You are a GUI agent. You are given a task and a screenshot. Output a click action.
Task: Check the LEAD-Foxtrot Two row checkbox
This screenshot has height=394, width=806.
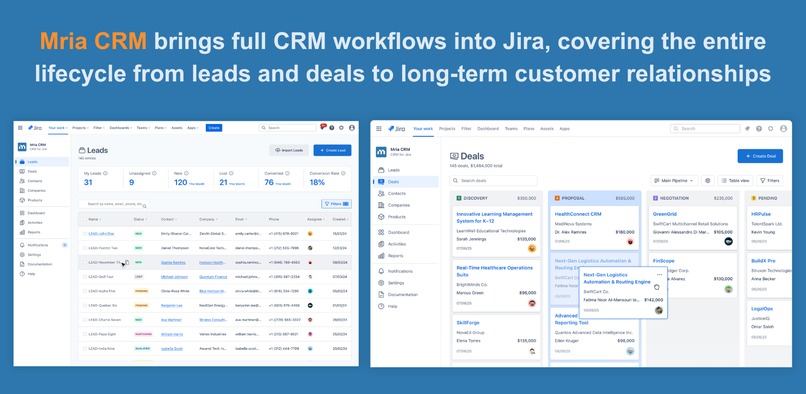point(85,248)
